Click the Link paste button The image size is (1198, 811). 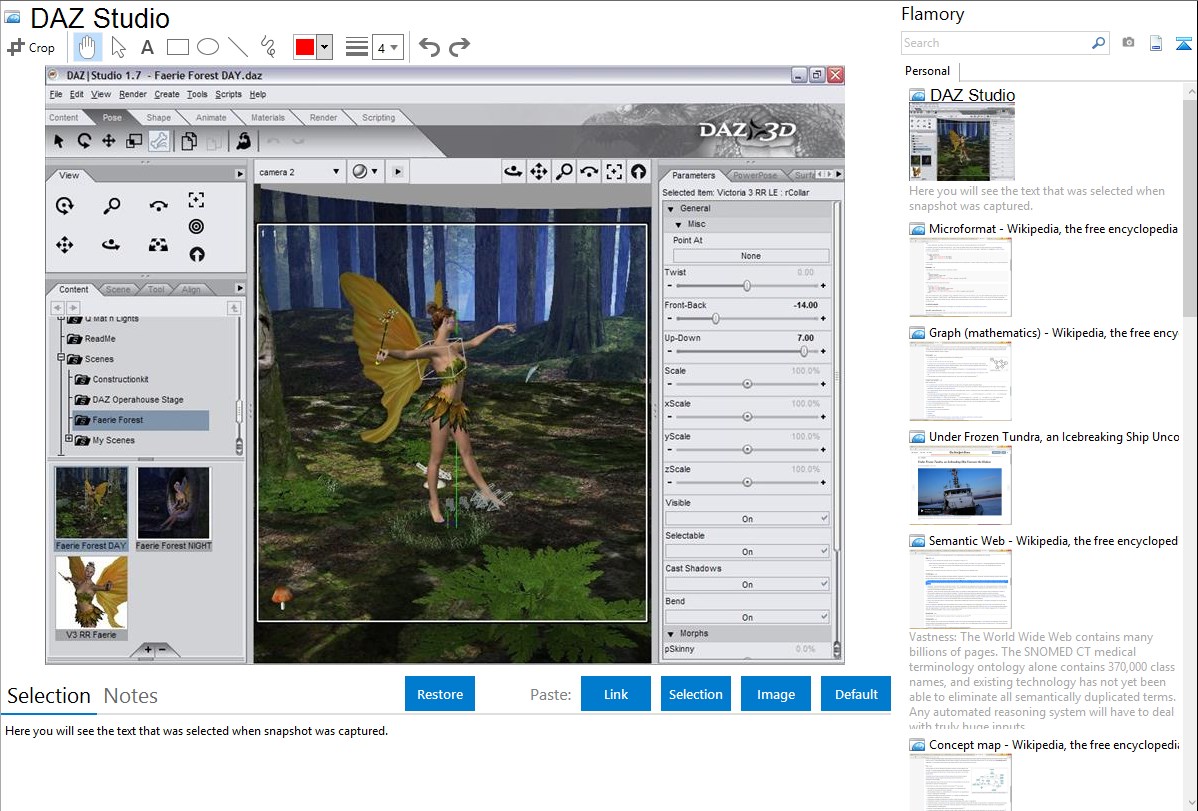[616, 694]
